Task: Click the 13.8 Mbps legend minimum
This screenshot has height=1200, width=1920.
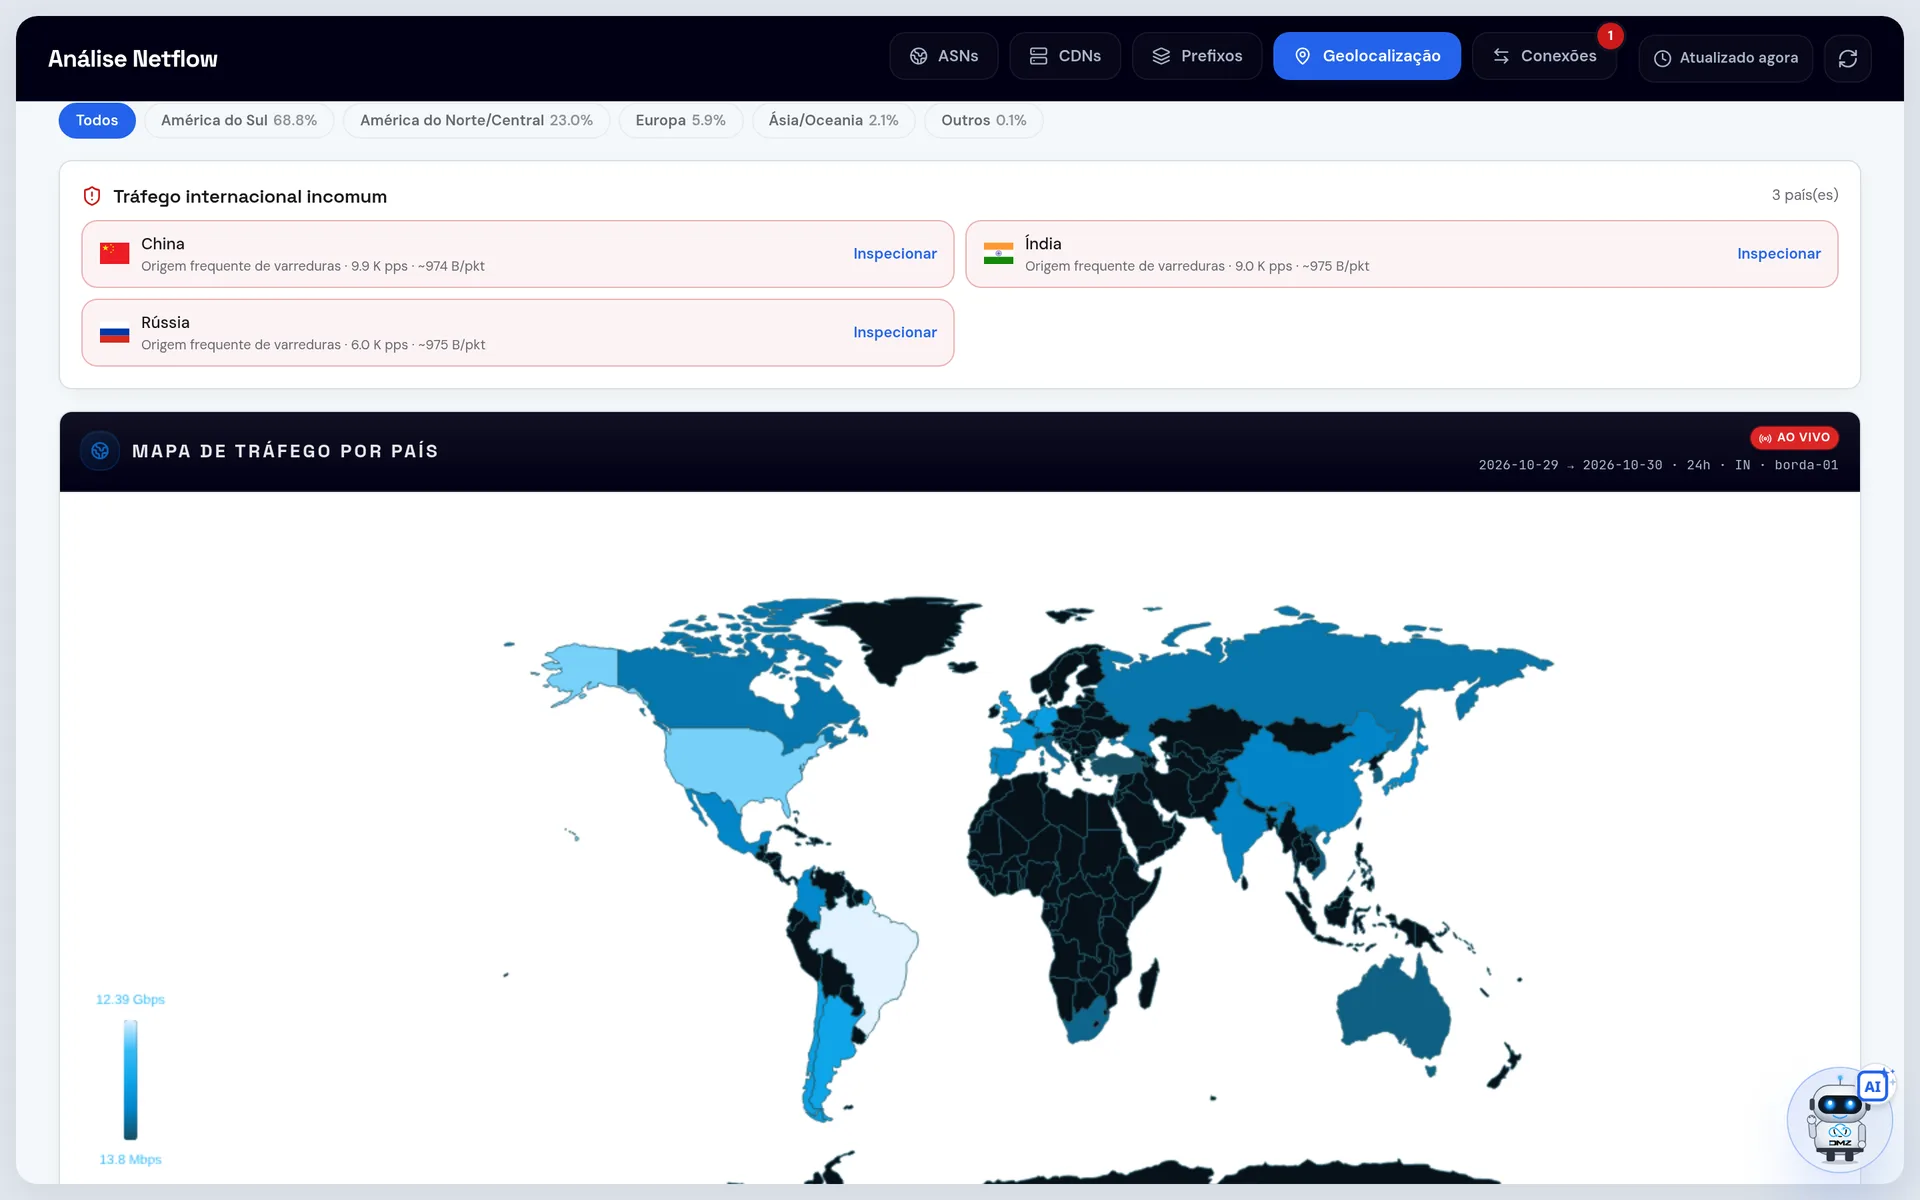Action: click(130, 1159)
